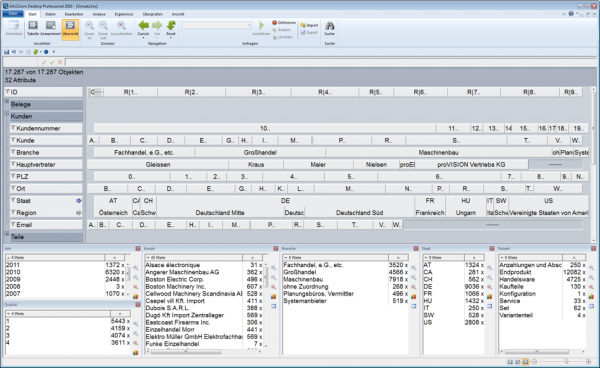Open the Werteliste view
The width and height of the screenshot is (600, 368).
[14, 29]
